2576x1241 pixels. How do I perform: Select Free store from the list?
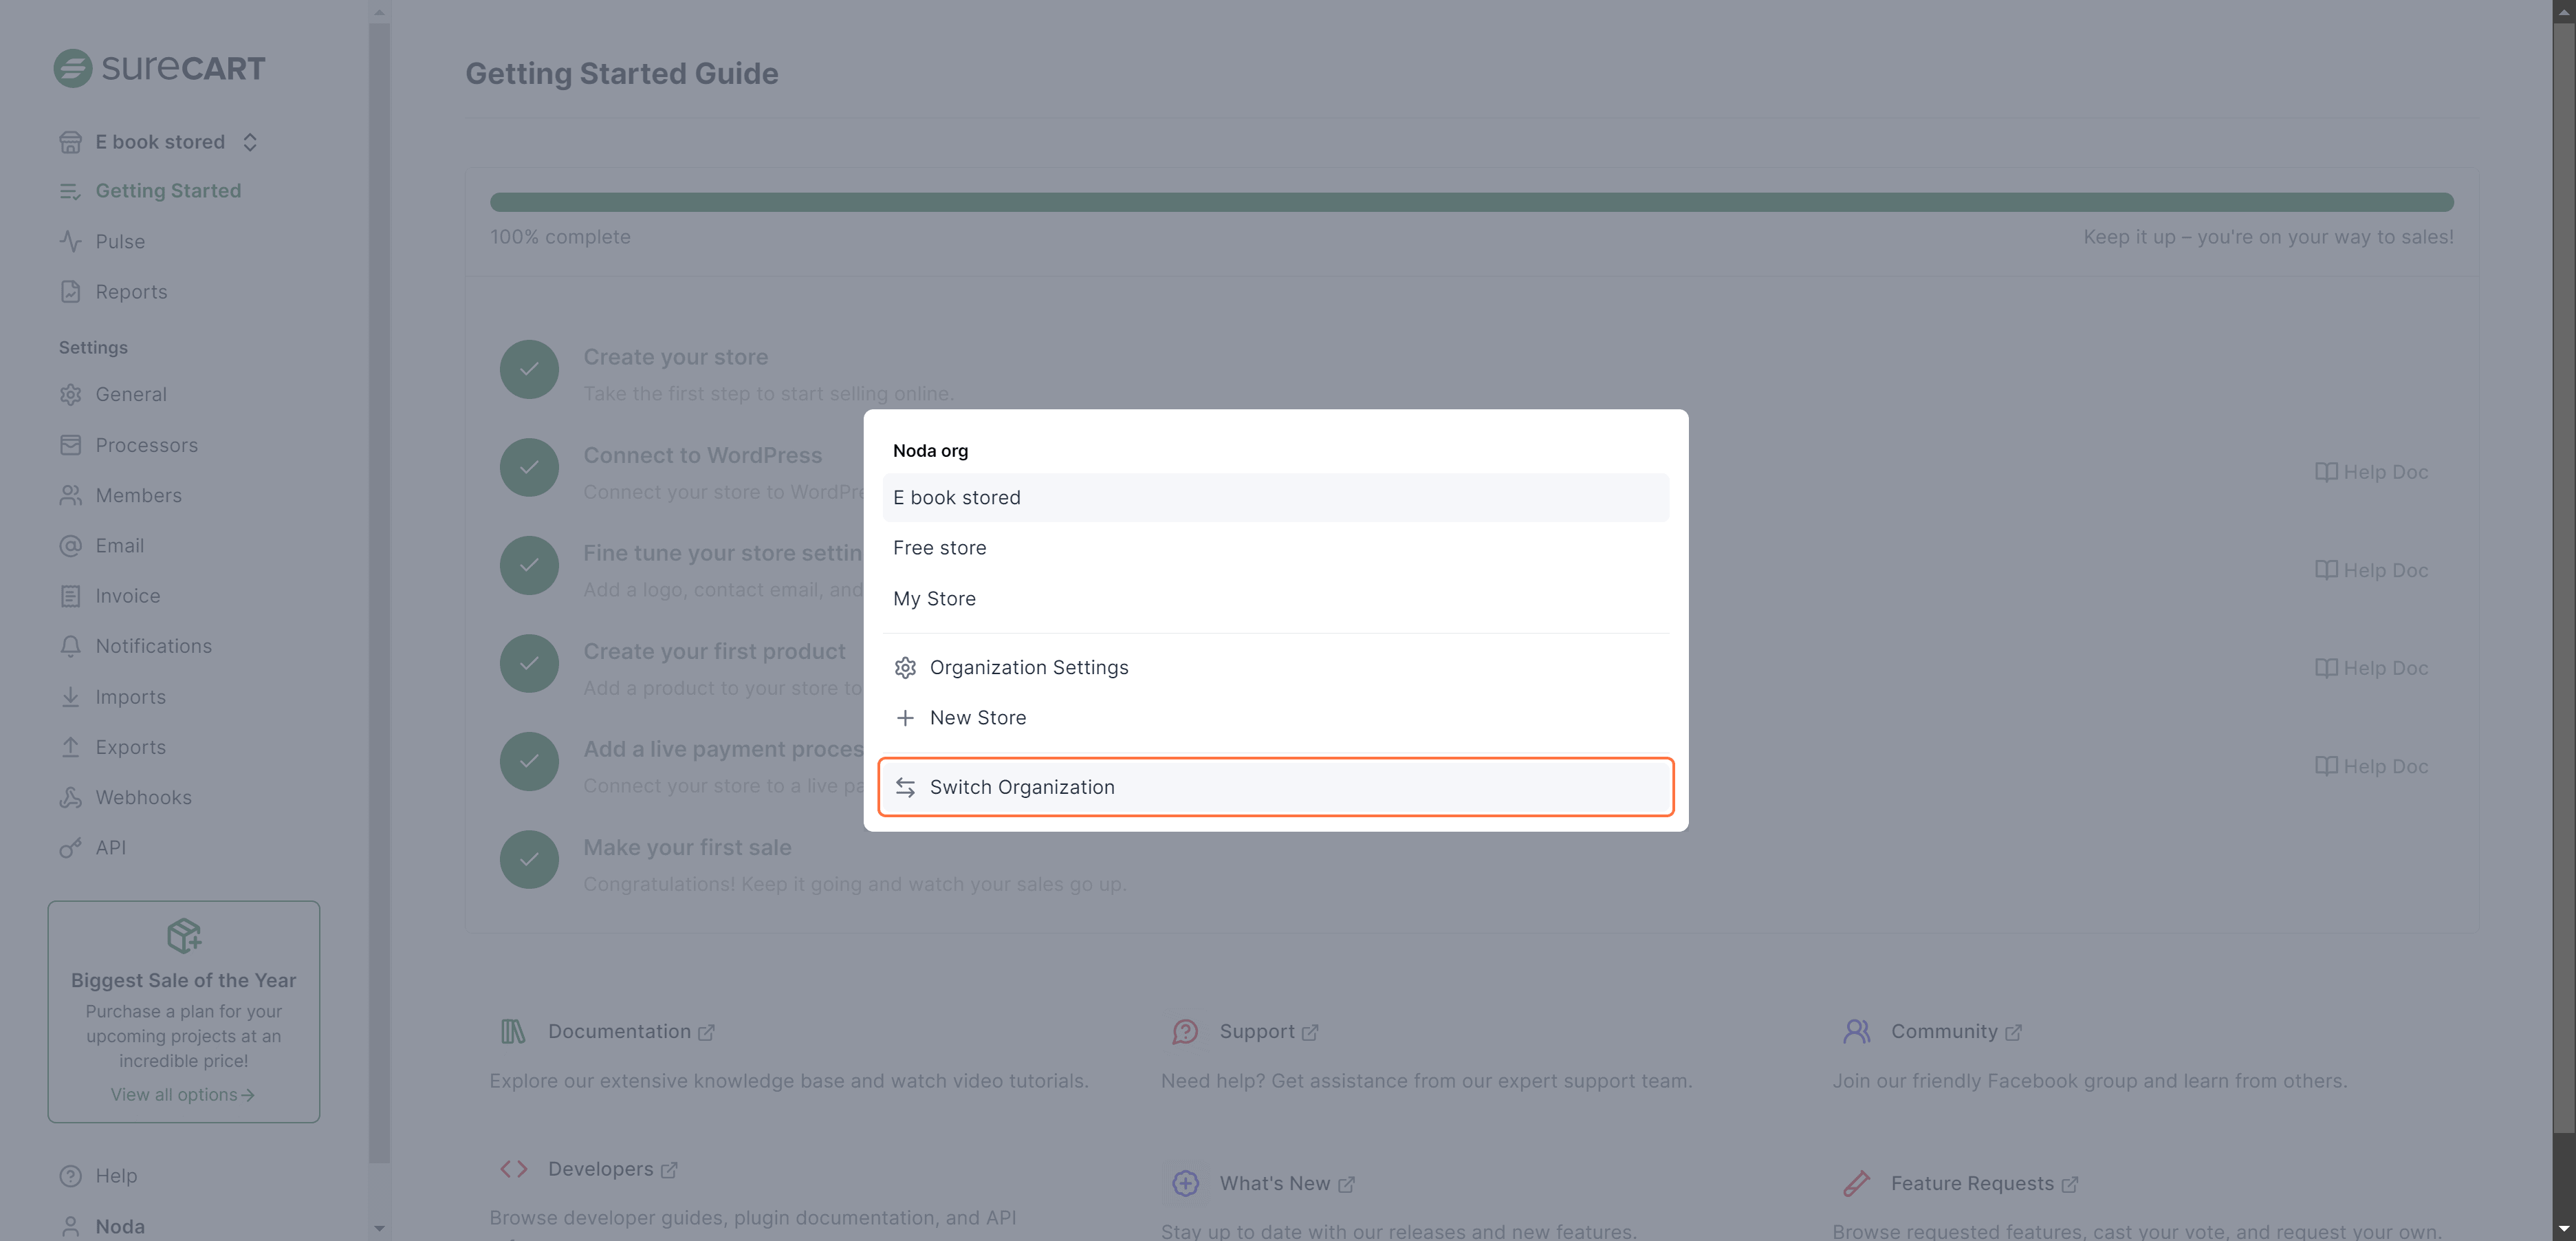point(939,548)
